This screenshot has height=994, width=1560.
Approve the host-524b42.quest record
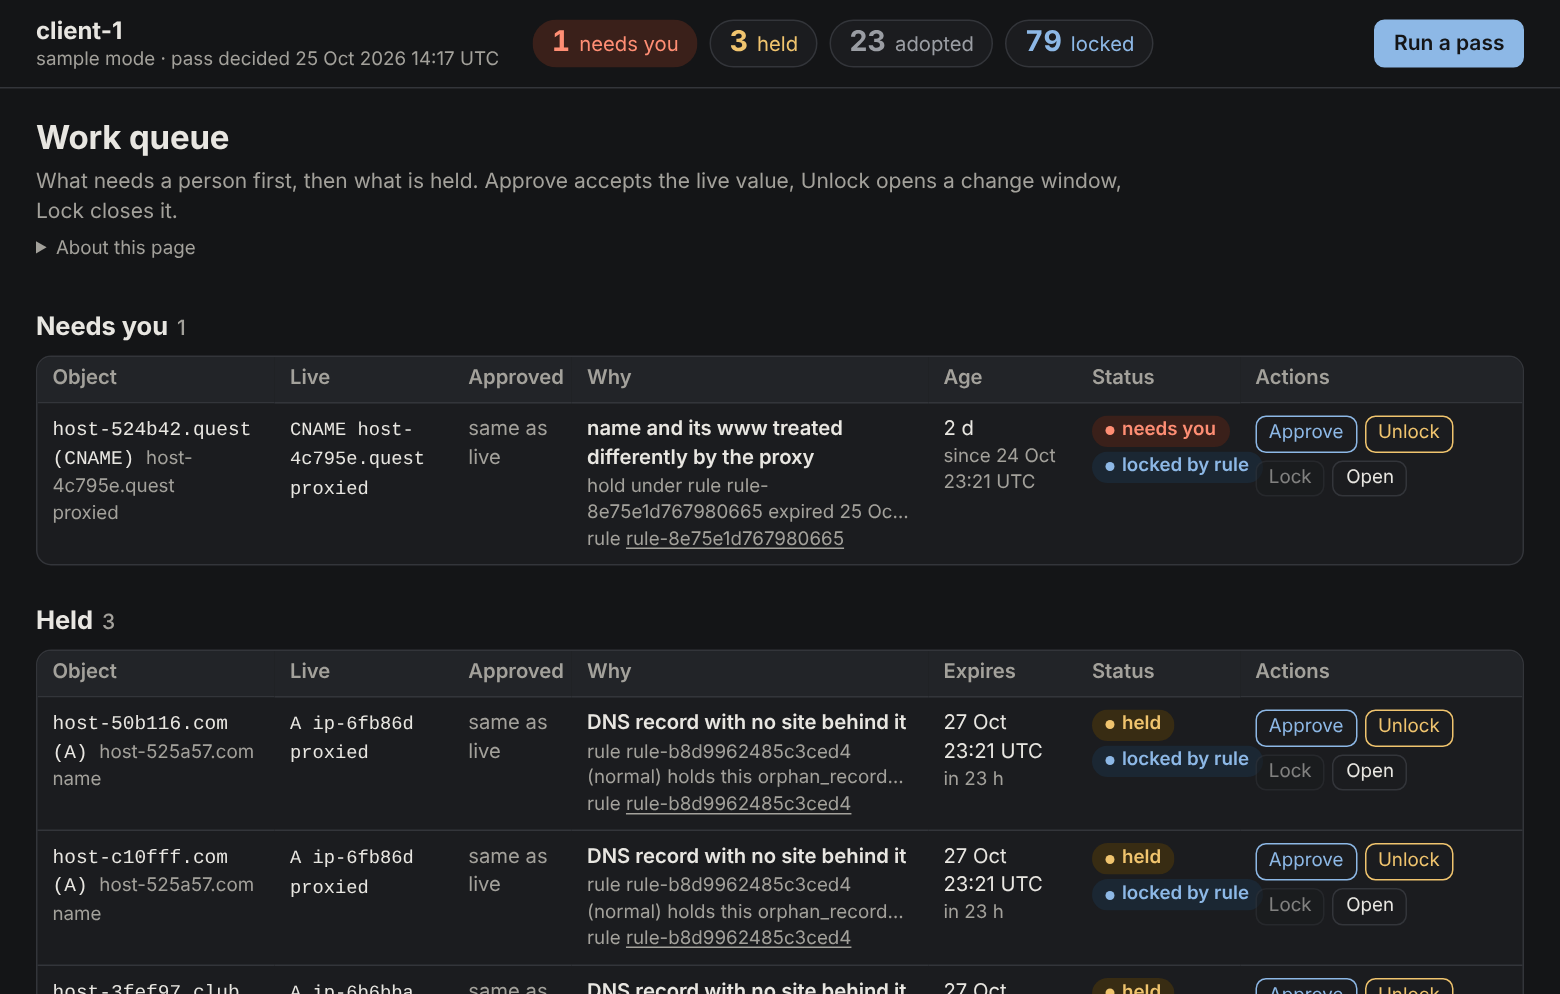coord(1306,433)
